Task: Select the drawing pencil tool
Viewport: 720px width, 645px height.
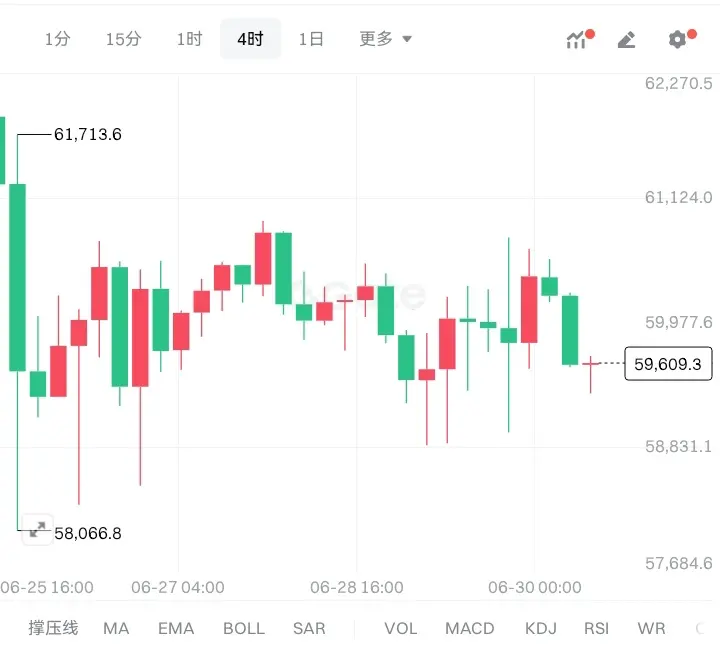Action: coord(627,39)
